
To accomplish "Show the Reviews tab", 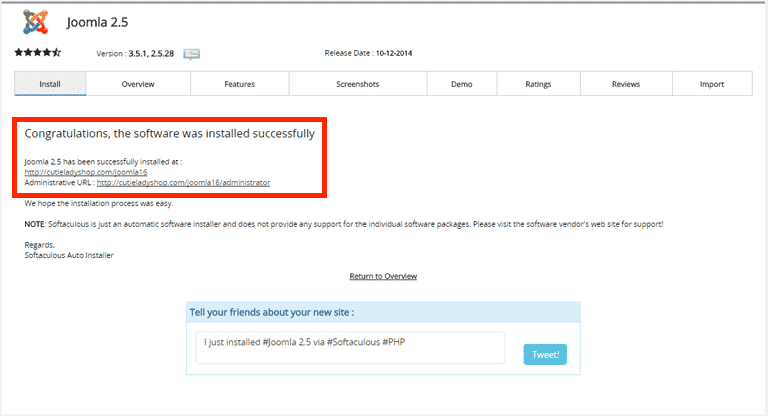I will pyautogui.click(x=626, y=84).
